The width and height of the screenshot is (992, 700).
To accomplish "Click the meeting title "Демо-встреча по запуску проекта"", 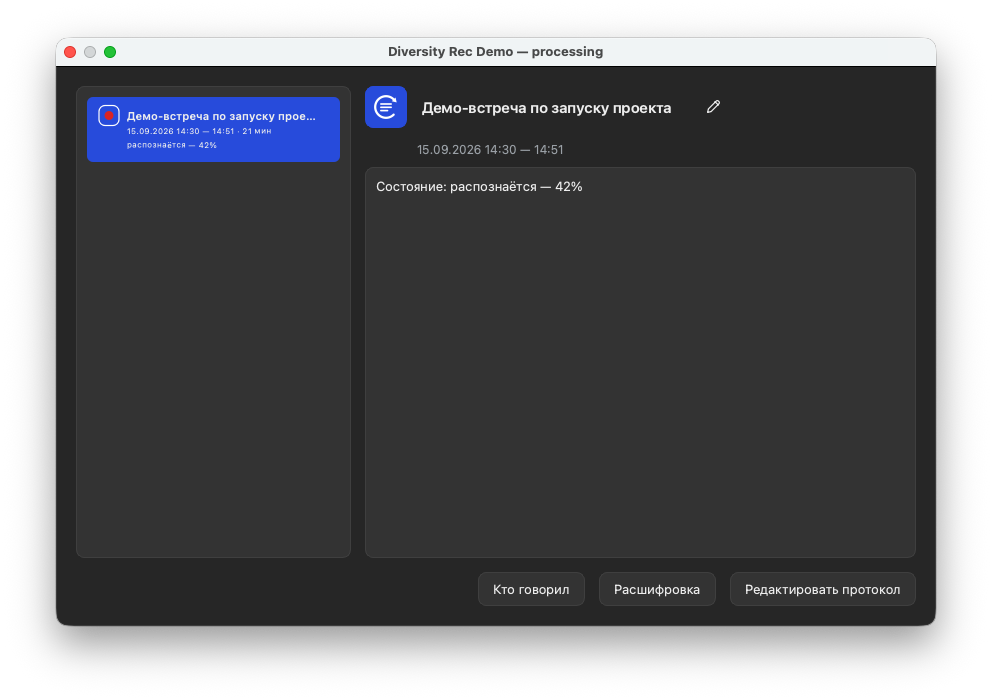I will (x=547, y=108).
